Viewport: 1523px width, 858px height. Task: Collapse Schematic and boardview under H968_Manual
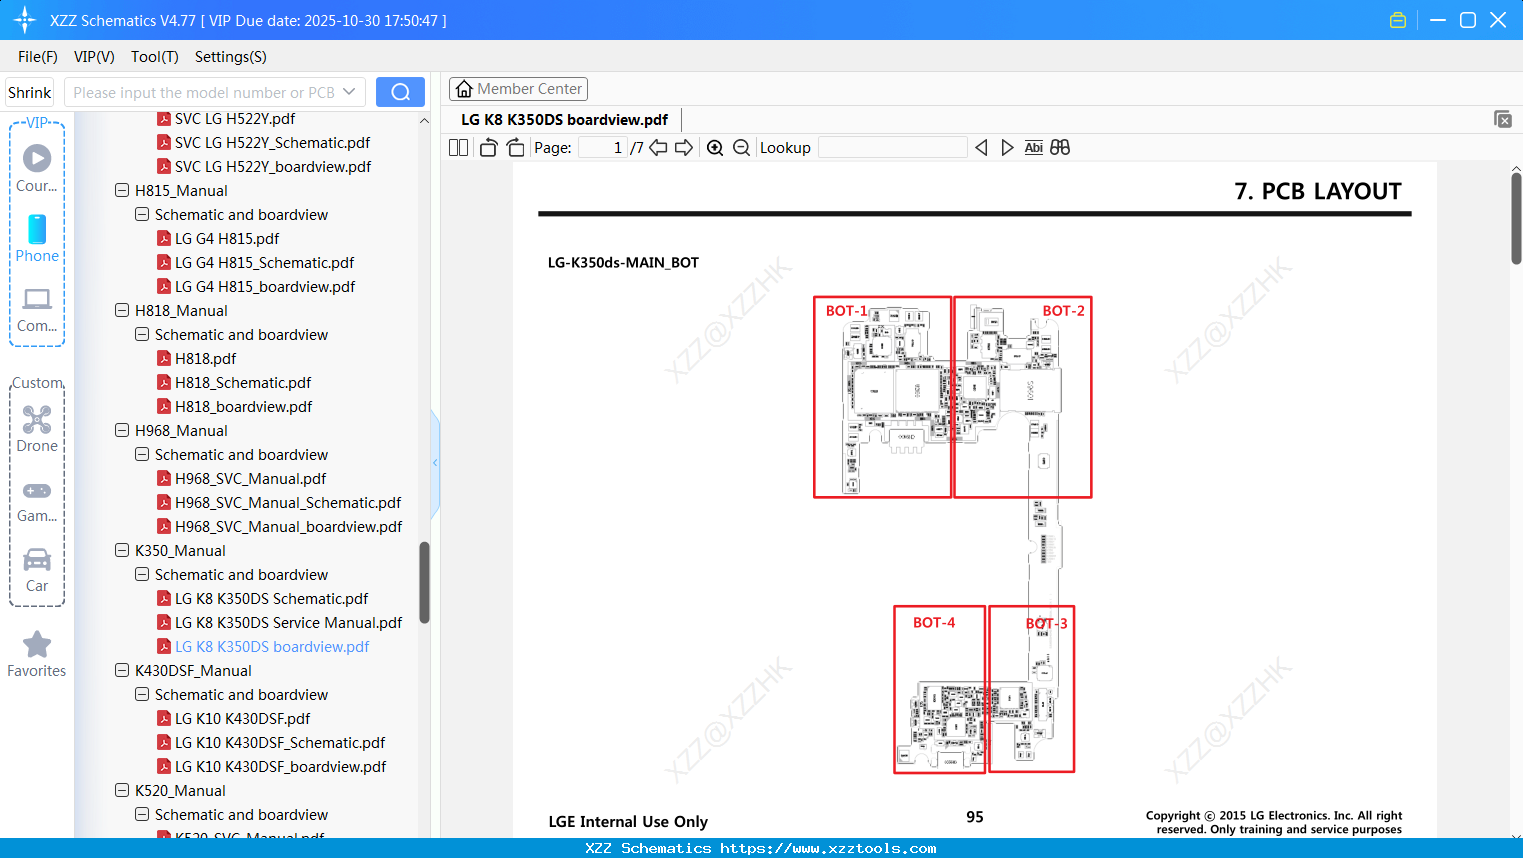[142, 454]
